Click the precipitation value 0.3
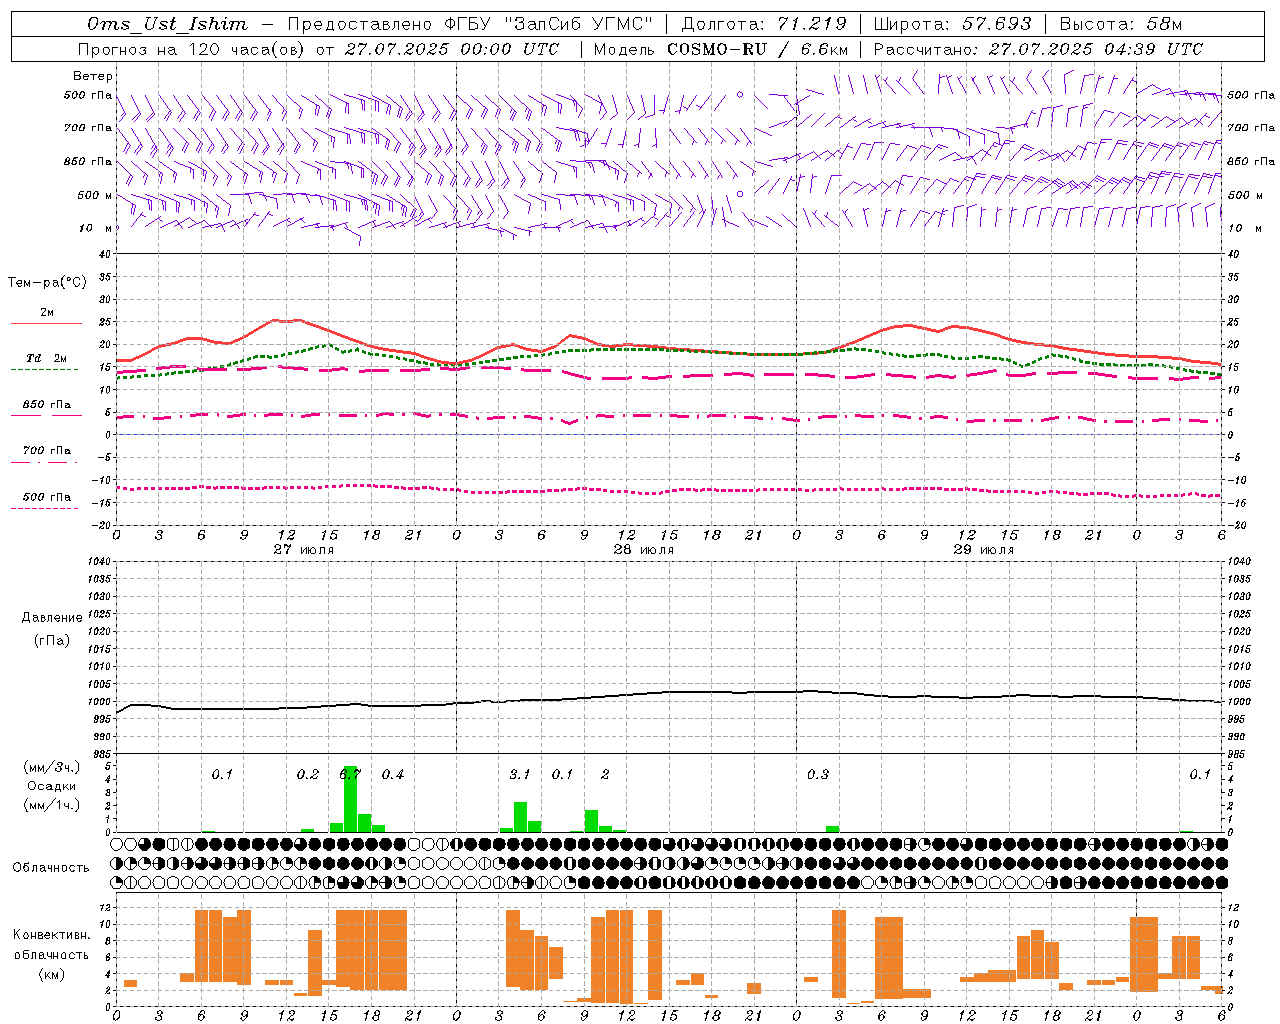Image resolution: width=1280 pixels, height=1024 pixels. pyautogui.click(x=818, y=774)
